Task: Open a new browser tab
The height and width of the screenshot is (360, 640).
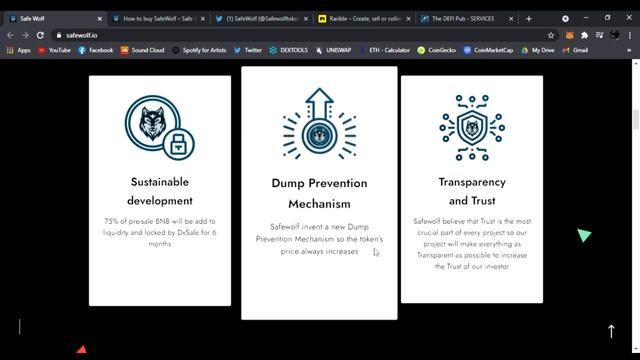Action: point(529,19)
